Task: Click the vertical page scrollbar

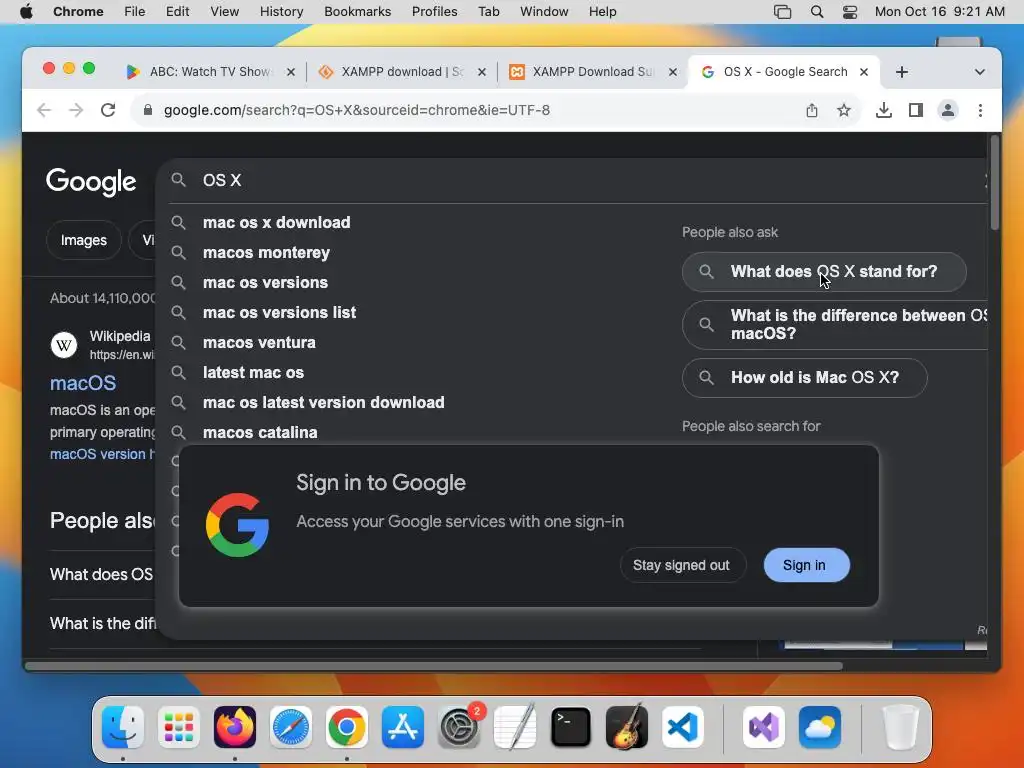Action: tap(995, 183)
